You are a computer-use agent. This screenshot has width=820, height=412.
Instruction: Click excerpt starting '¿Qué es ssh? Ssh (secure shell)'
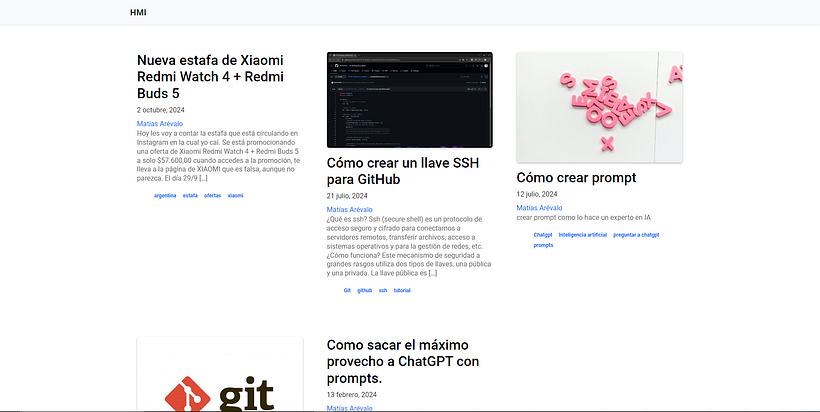[409, 246]
